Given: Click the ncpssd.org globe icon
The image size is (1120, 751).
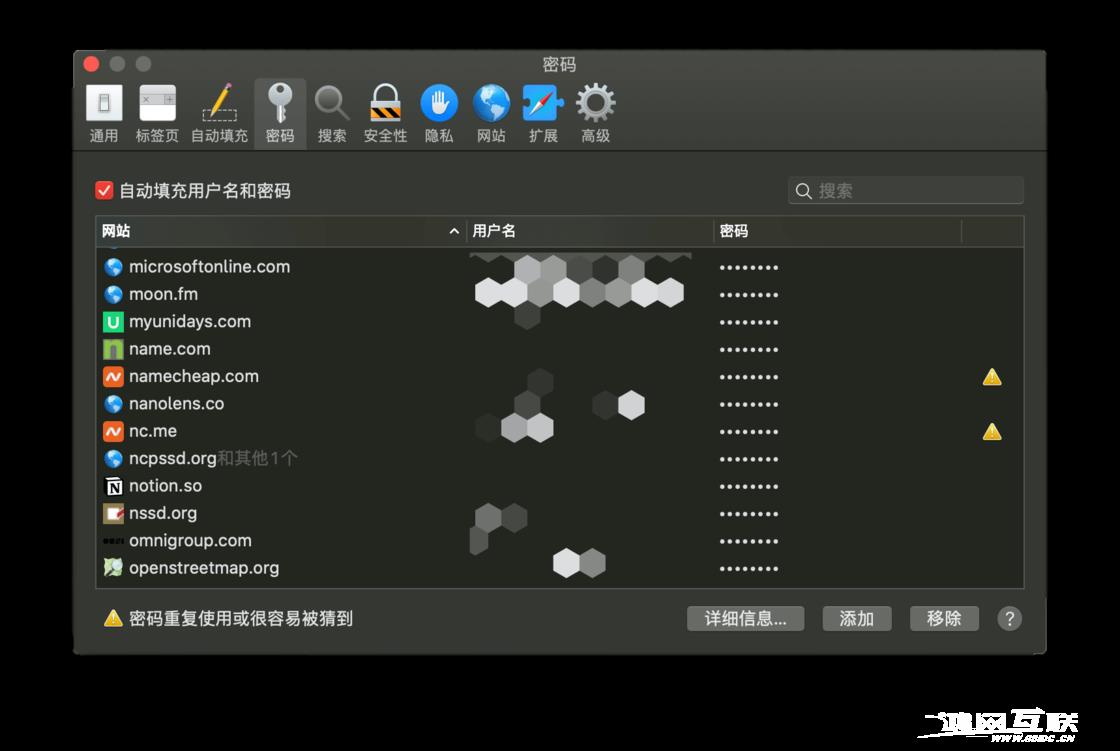Looking at the screenshot, I should click(x=114, y=459).
